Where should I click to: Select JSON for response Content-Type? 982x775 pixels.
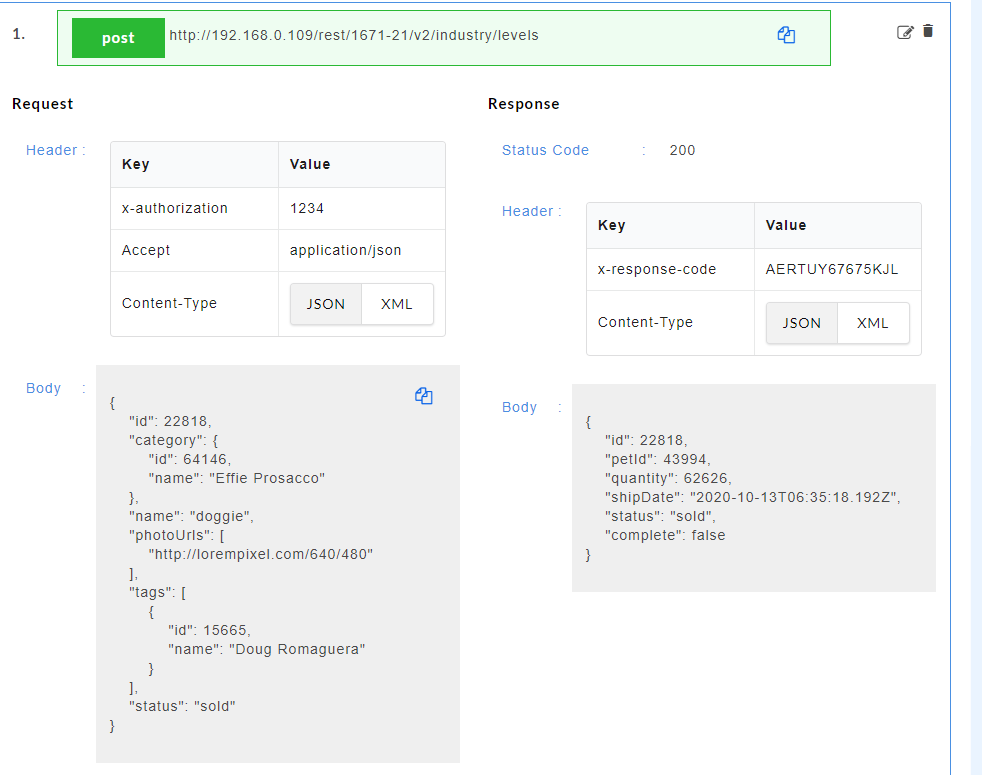tap(801, 323)
